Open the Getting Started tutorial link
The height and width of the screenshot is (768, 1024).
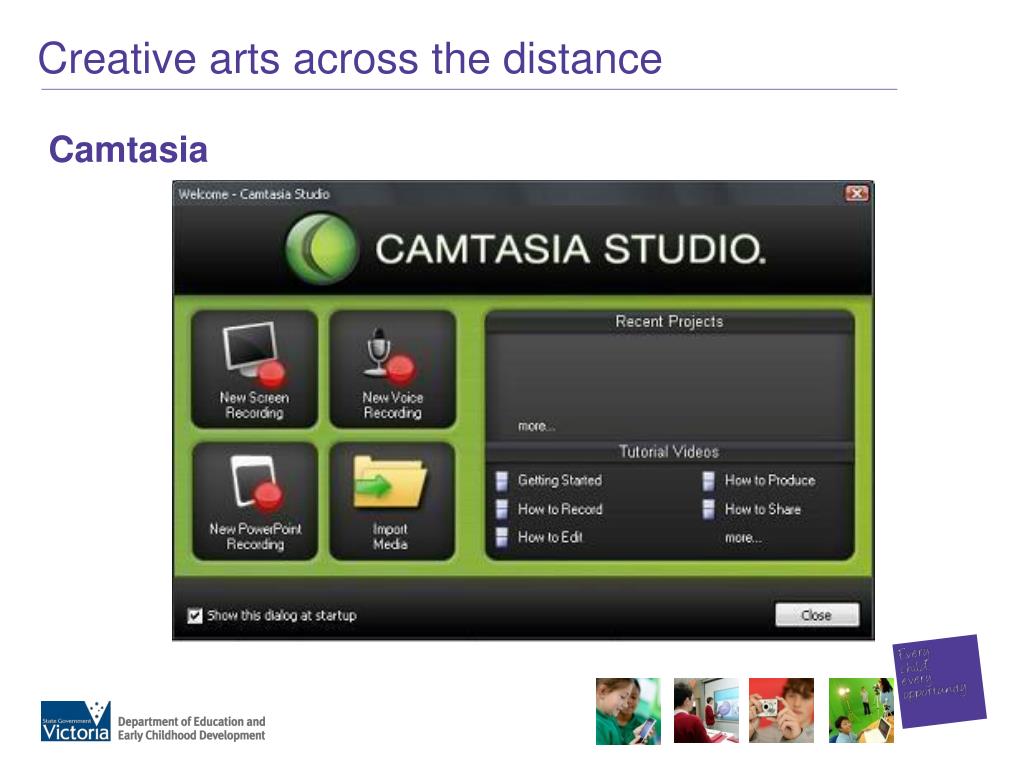tap(560, 481)
